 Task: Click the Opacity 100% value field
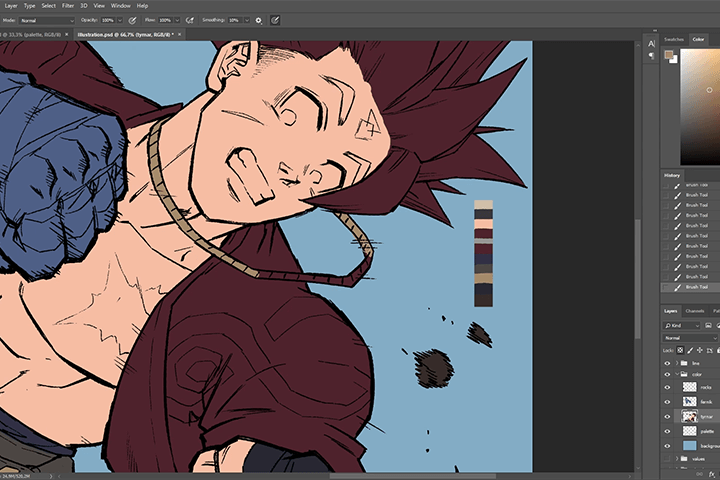click(x=108, y=20)
